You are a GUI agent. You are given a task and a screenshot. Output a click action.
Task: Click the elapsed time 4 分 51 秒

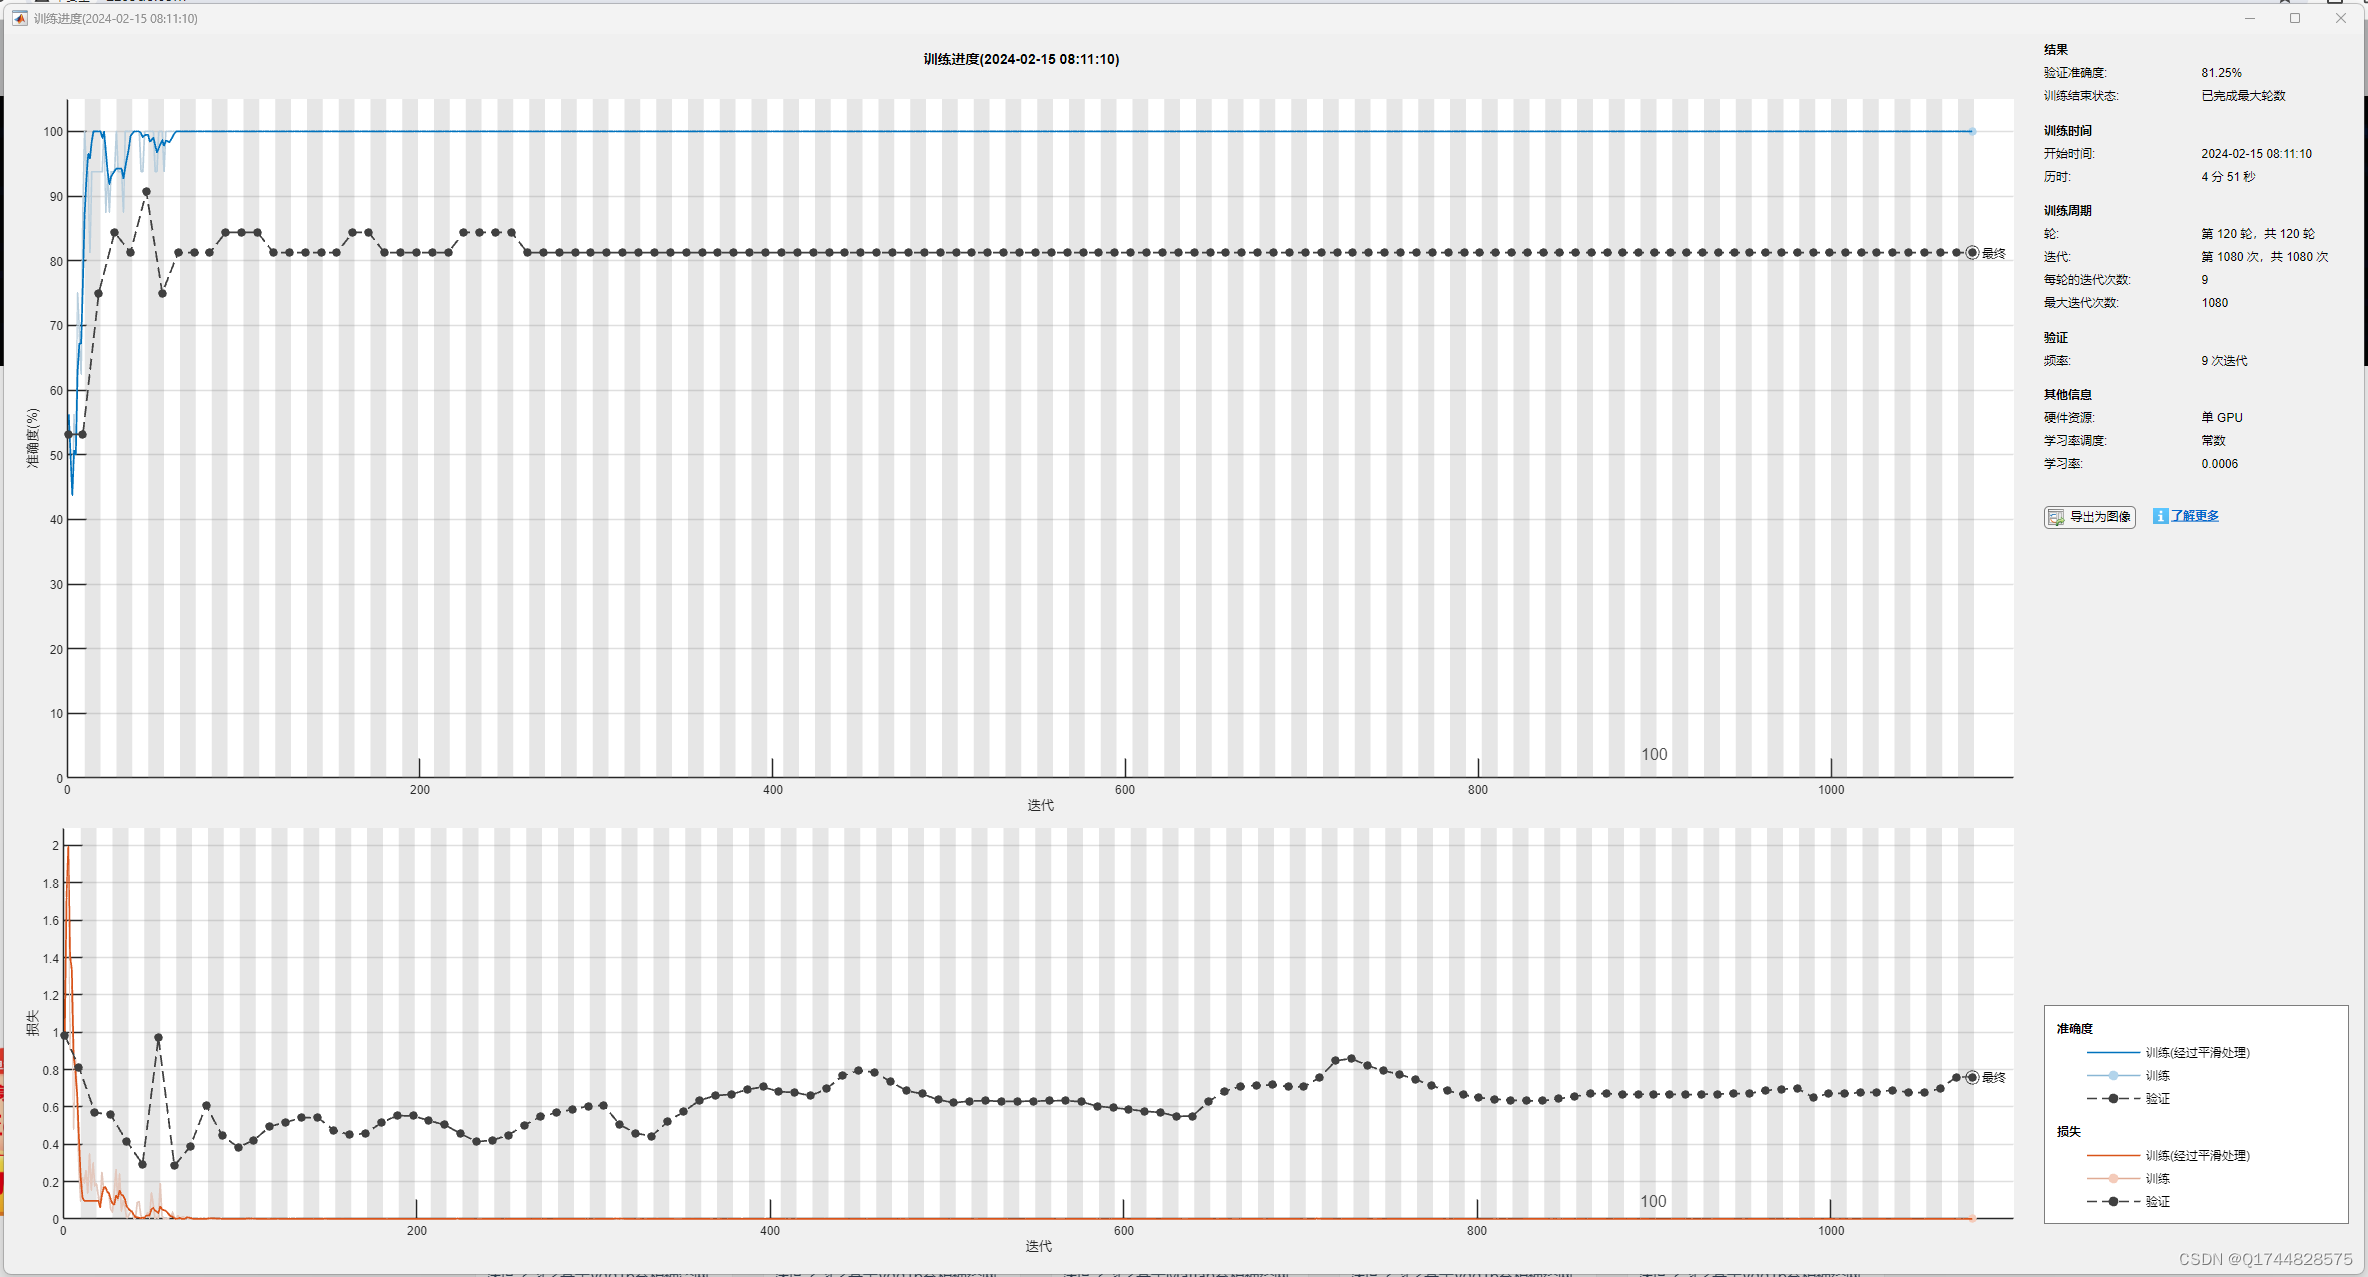(2228, 177)
